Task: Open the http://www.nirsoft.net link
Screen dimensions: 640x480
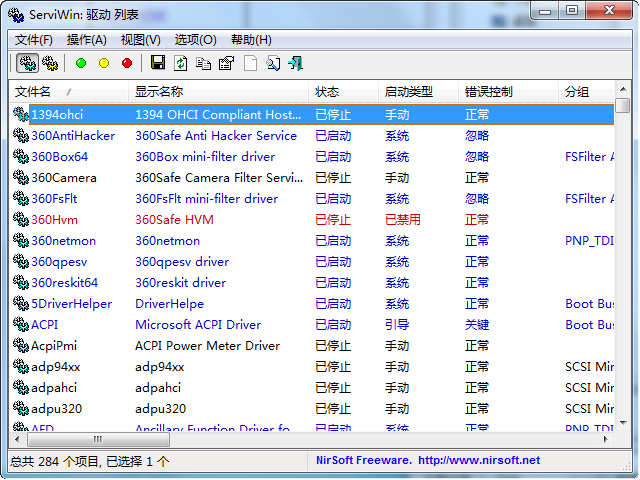Action: [x=479, y=461]
